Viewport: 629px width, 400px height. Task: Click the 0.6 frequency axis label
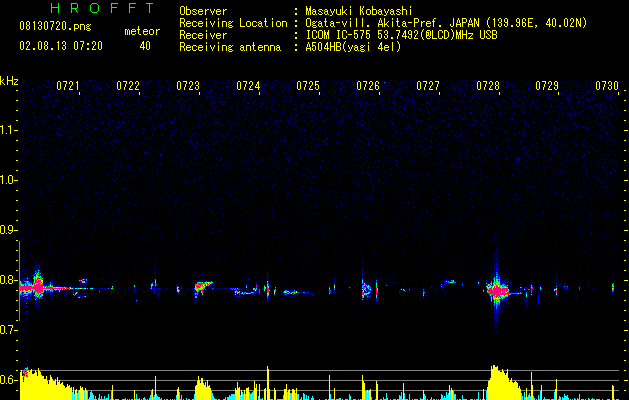(x=8, y=380)
